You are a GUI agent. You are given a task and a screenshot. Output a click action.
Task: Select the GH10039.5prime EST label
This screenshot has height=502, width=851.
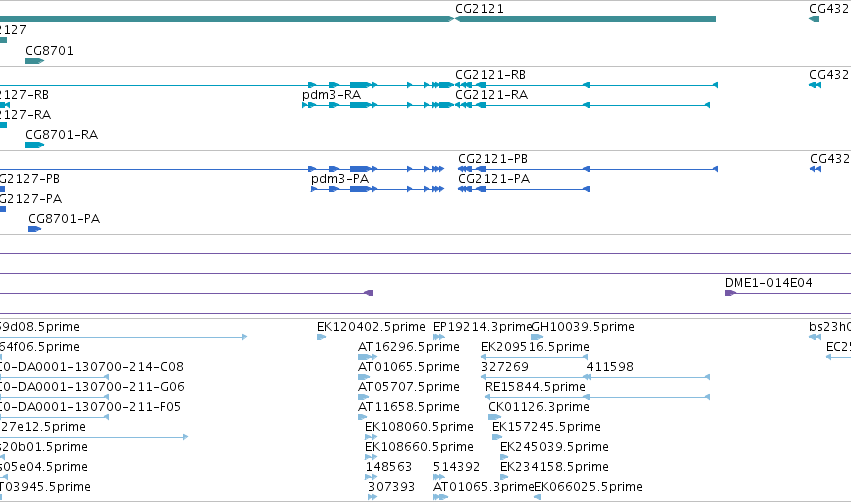(x=583, y=327)
